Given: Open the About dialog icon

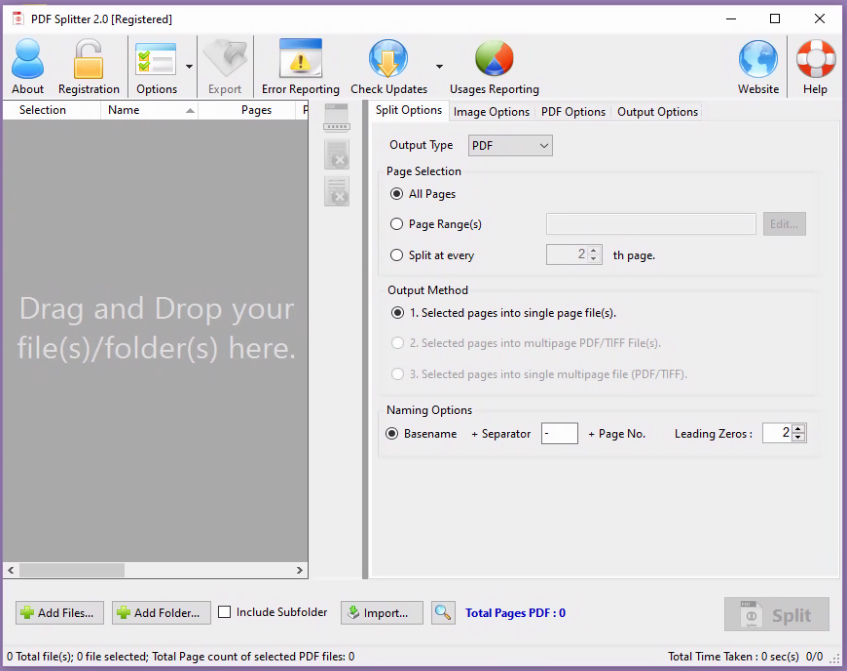Looking at the screenshot, I should coord(28,59).
